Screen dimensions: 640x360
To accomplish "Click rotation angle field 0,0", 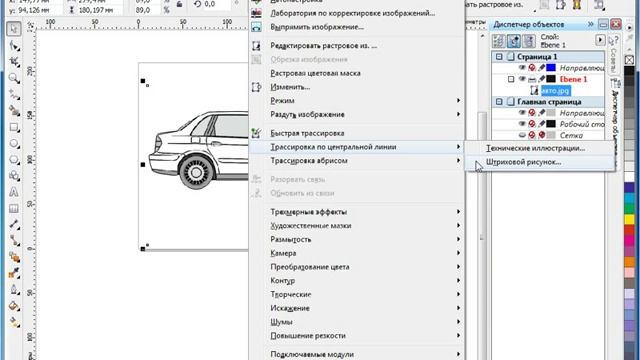I will tap(217, 4).
